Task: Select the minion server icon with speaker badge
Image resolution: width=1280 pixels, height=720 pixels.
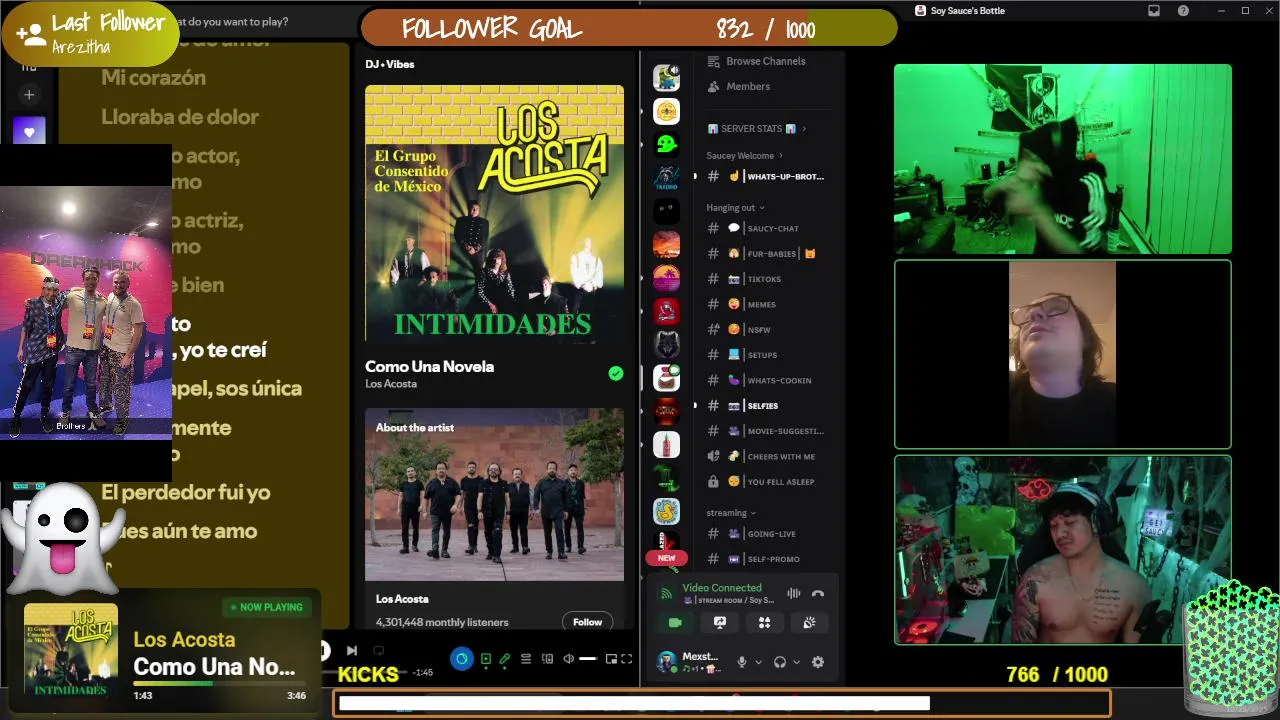Action: pos(667,77)
